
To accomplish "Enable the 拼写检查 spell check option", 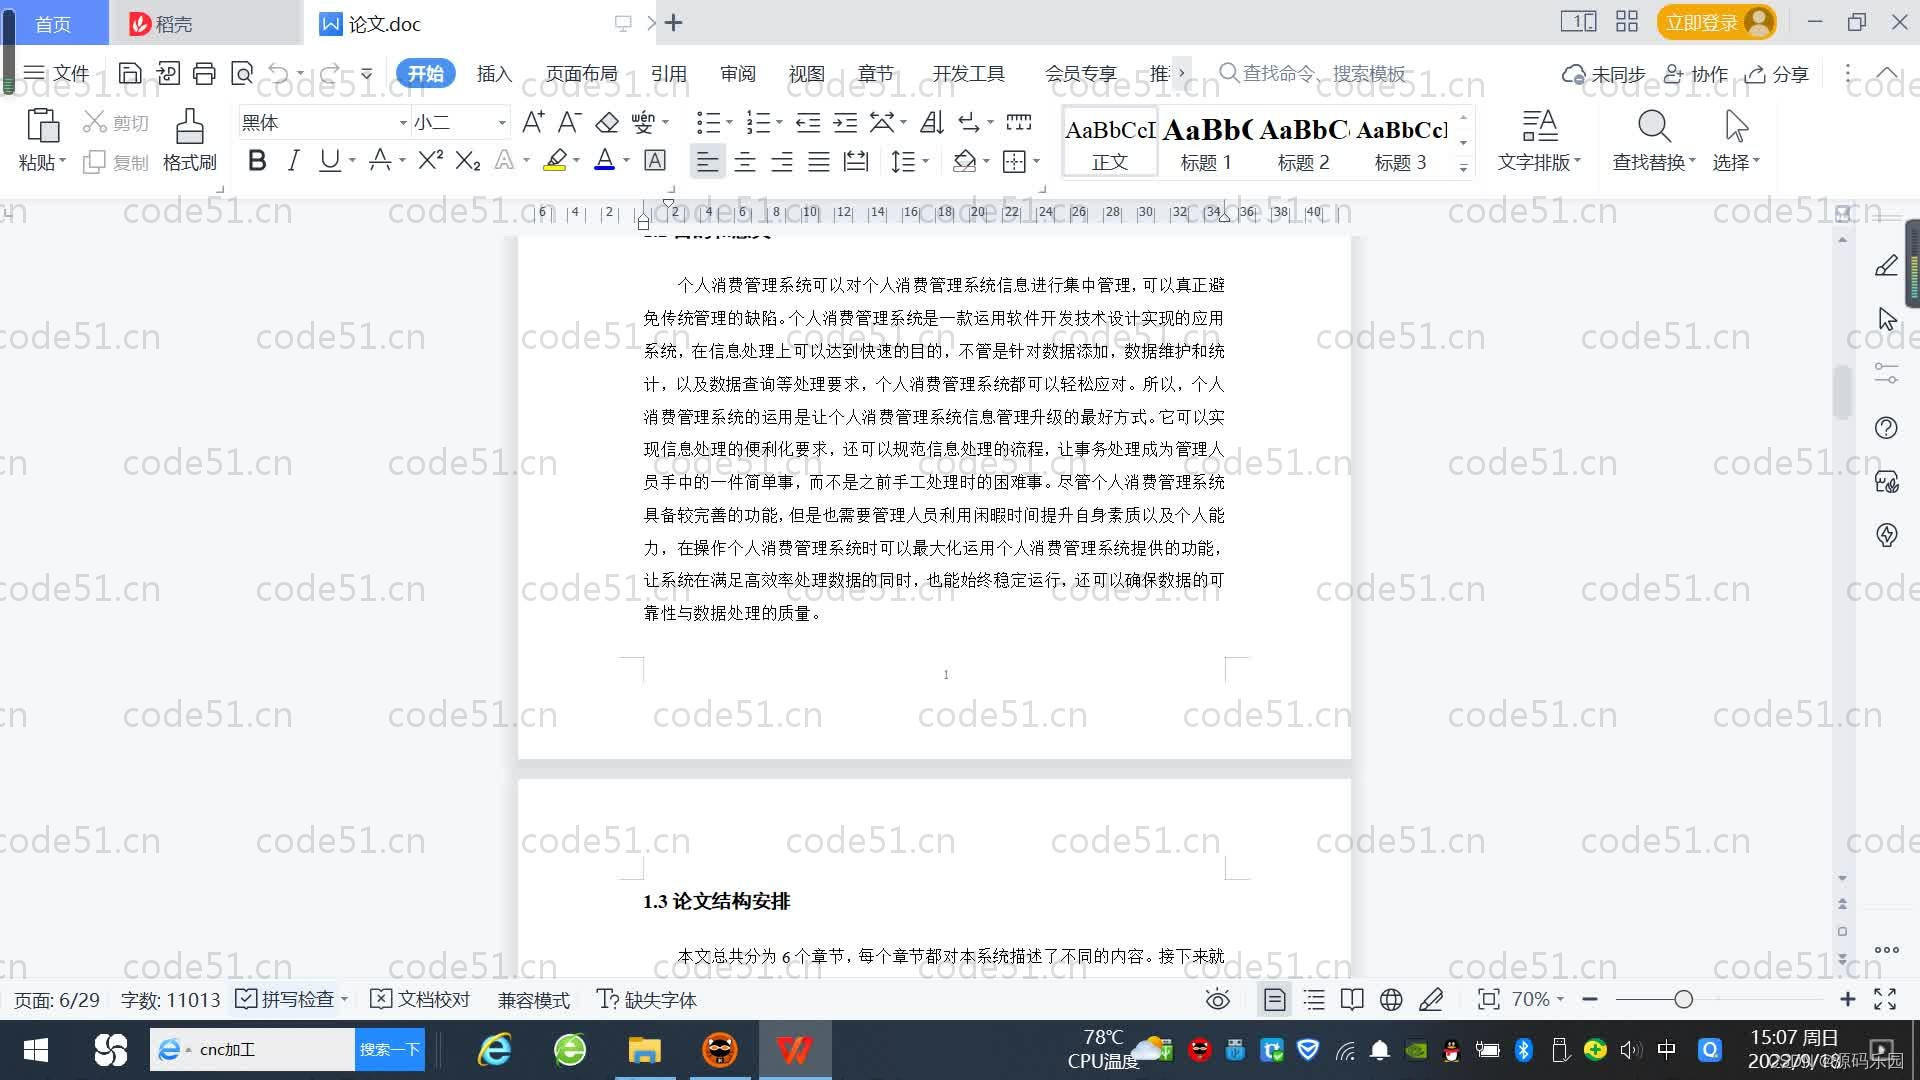I will (288, 999).
